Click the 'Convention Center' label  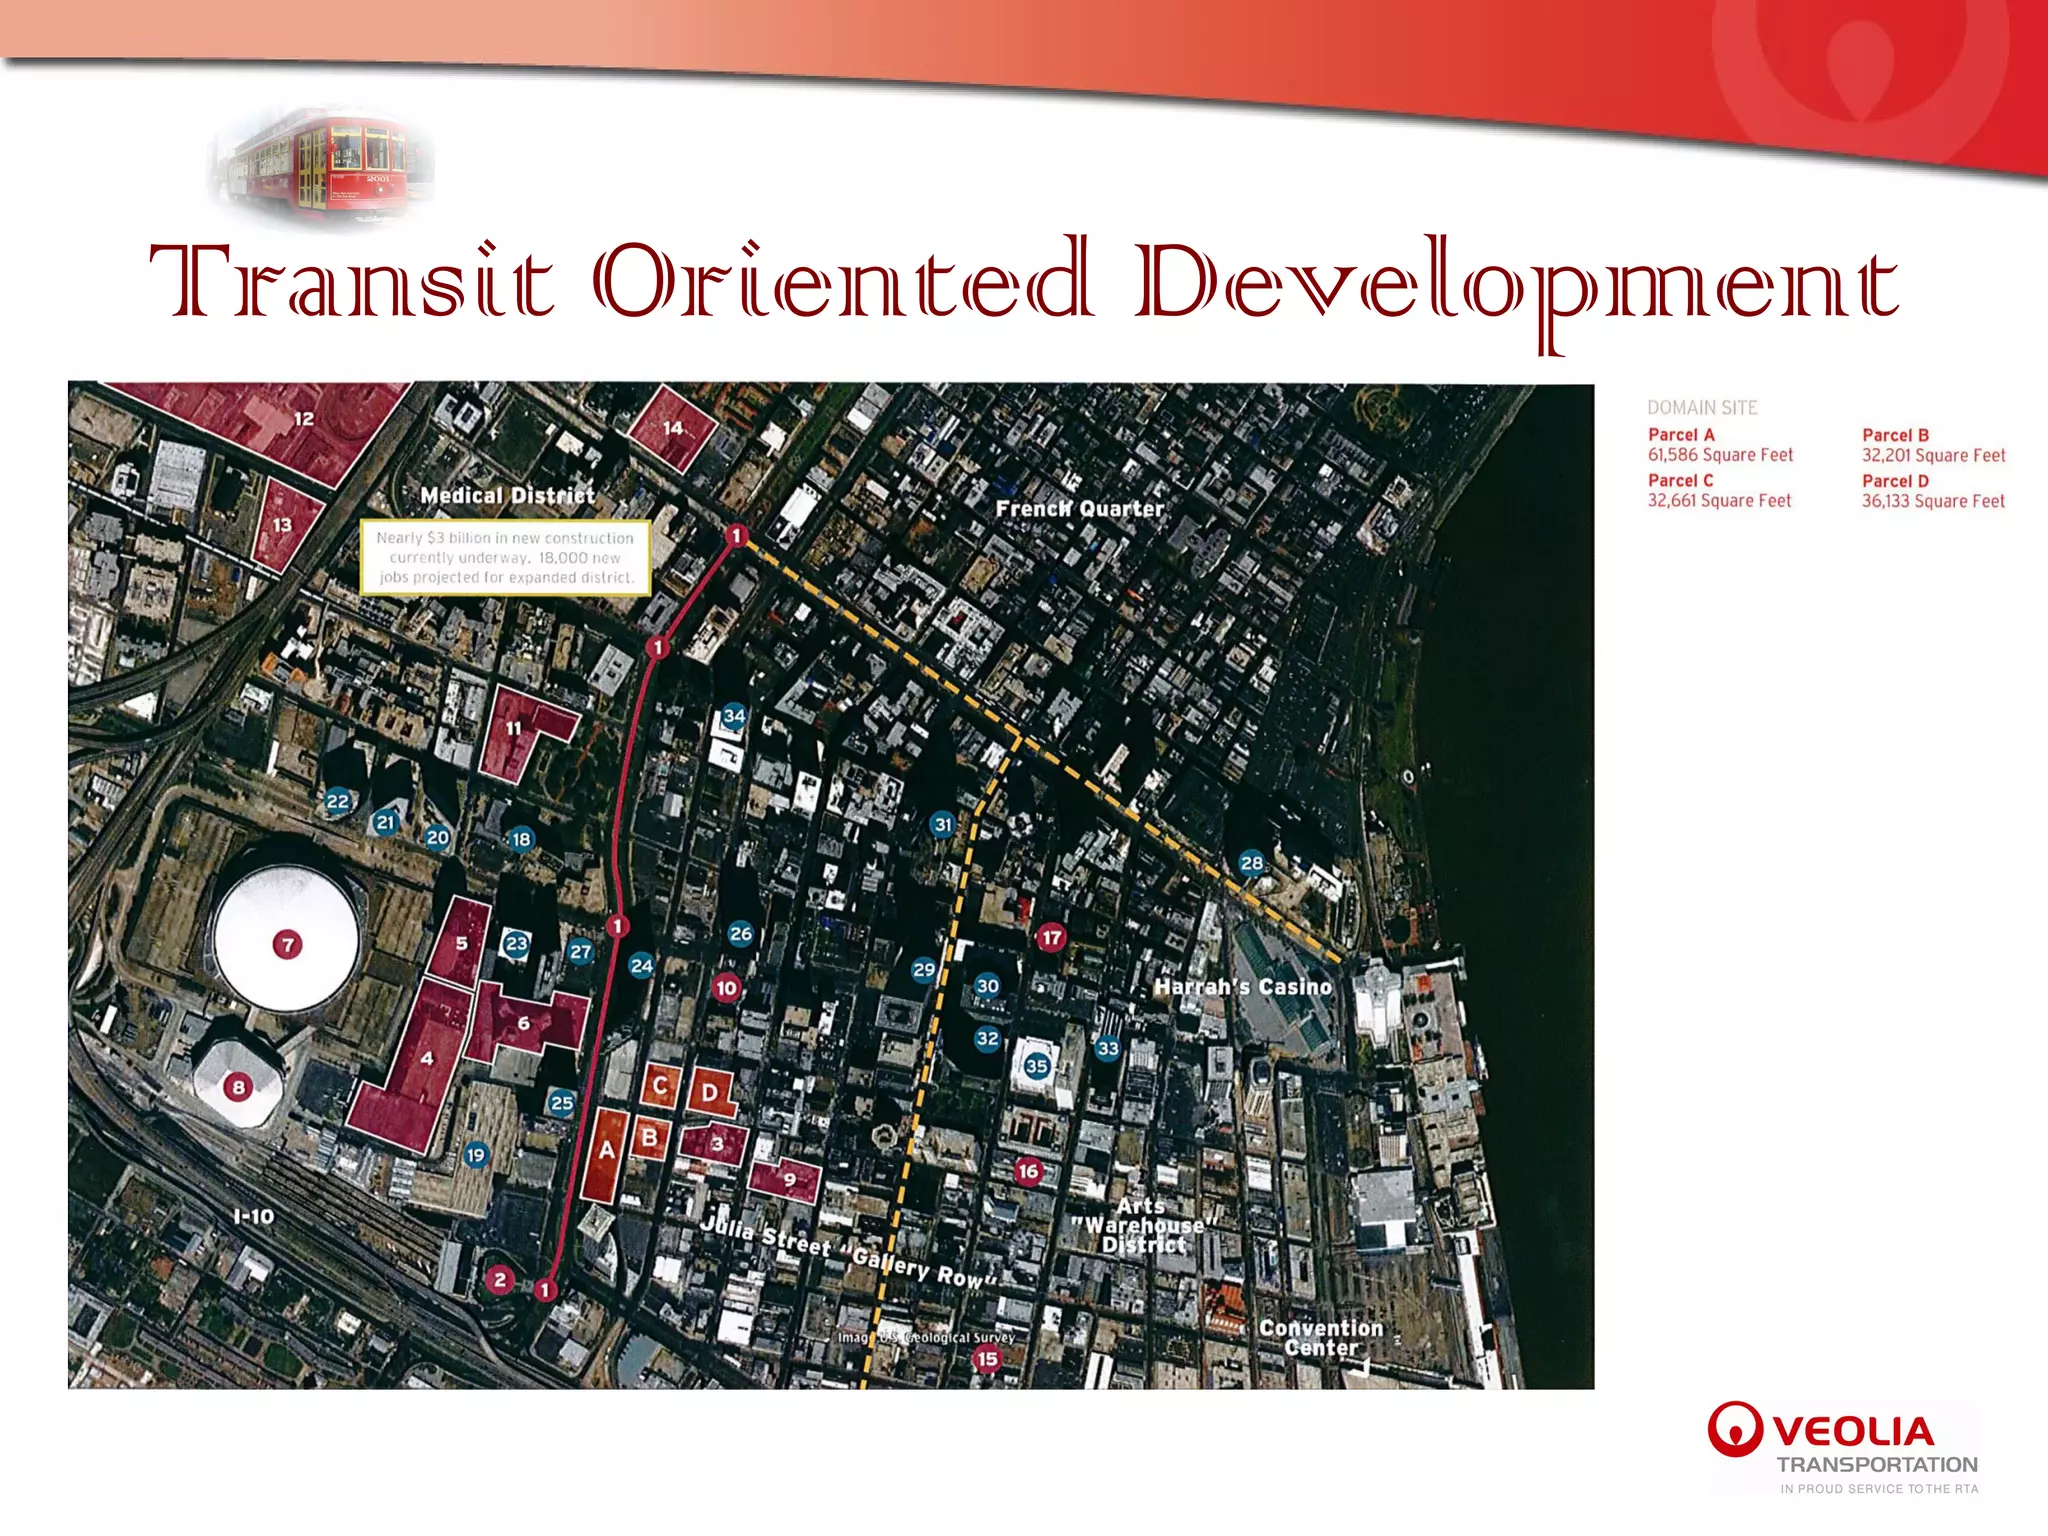pos(1321,1338)
